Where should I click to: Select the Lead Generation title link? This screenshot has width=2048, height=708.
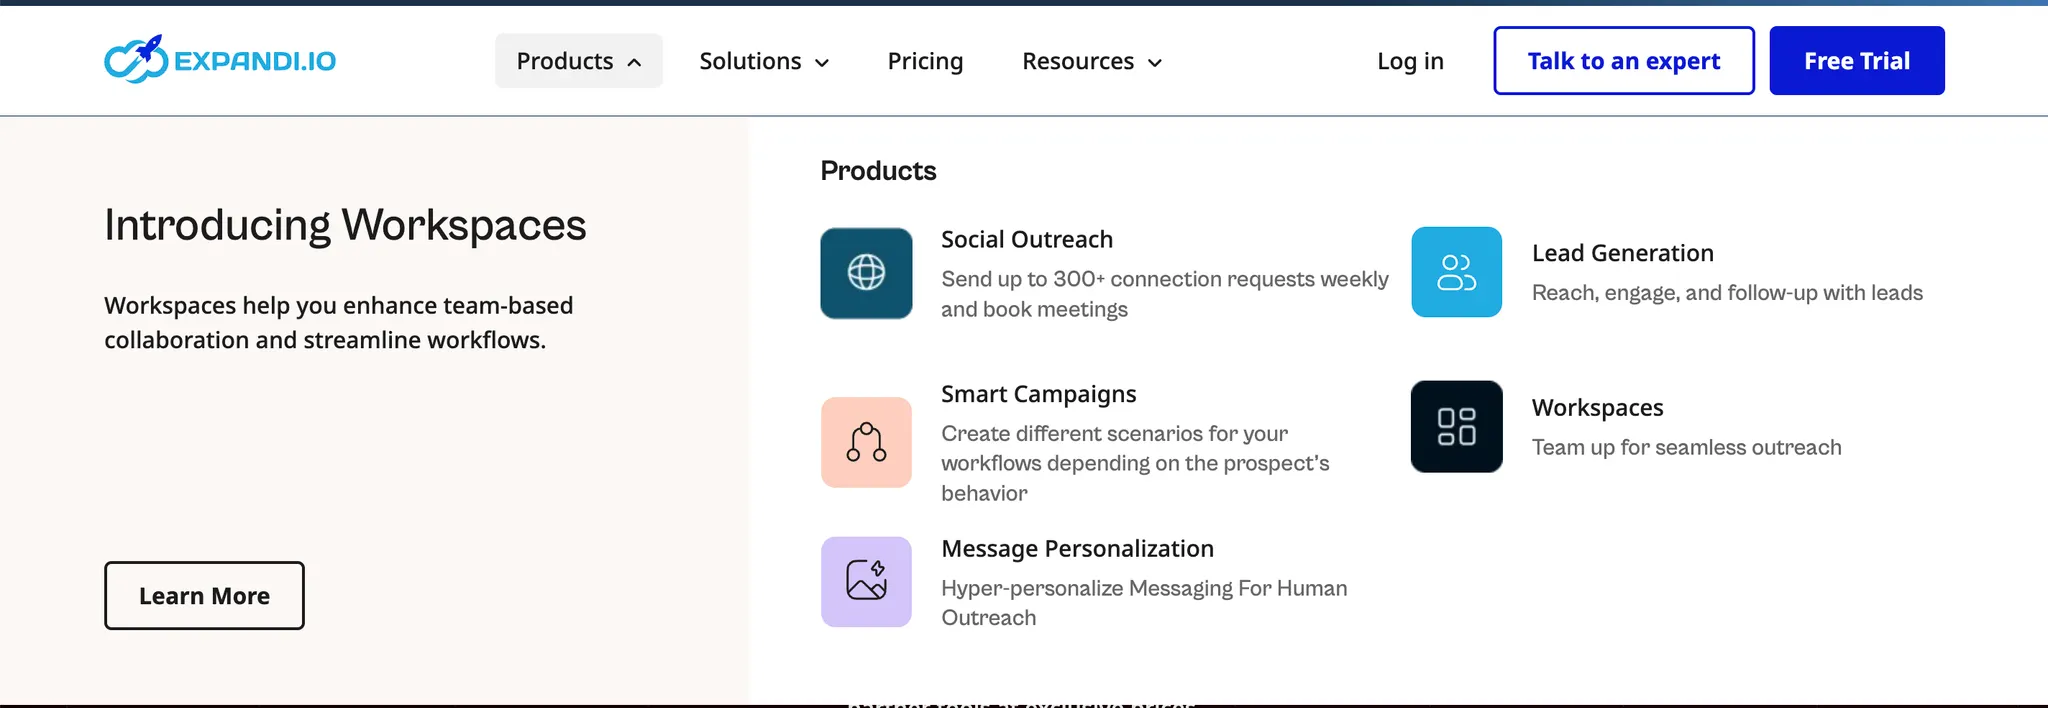coord(1622,253)
